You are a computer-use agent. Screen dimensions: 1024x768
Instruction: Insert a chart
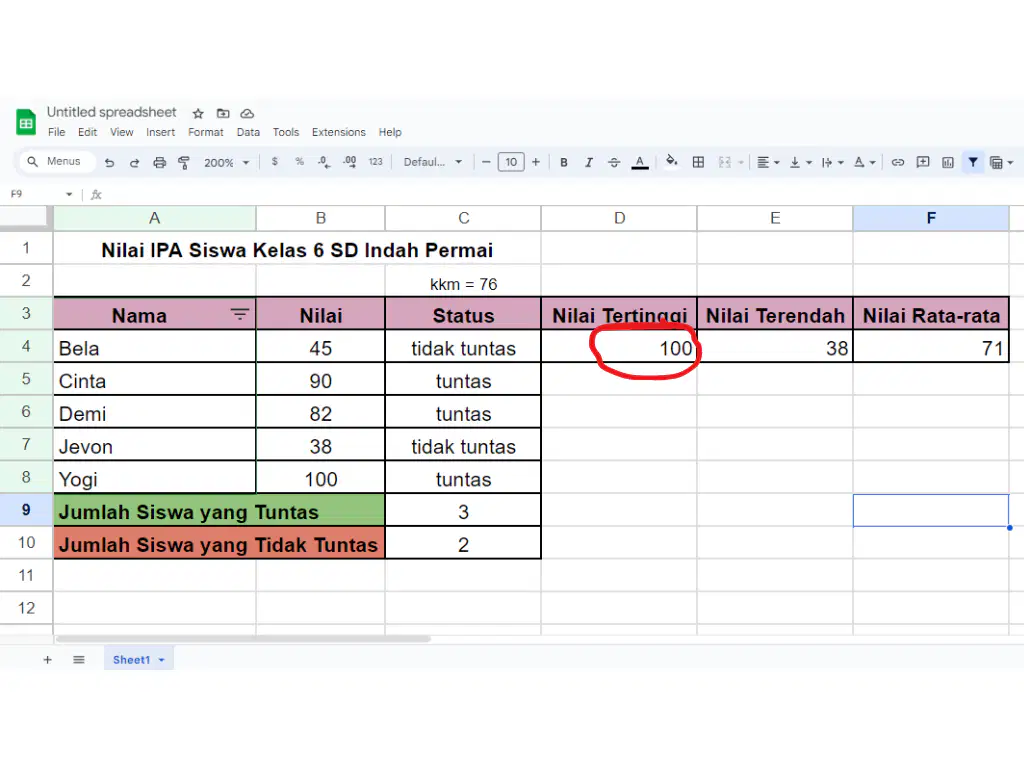tap(948, 162)
